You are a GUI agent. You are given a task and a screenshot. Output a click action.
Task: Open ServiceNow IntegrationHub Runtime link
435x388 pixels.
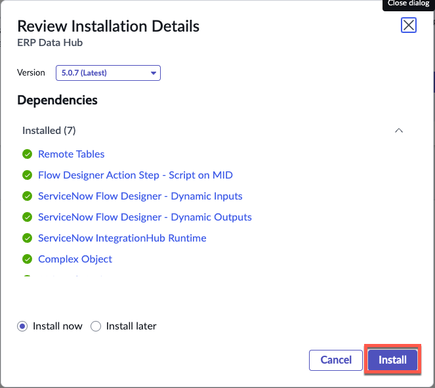(122, 238)
